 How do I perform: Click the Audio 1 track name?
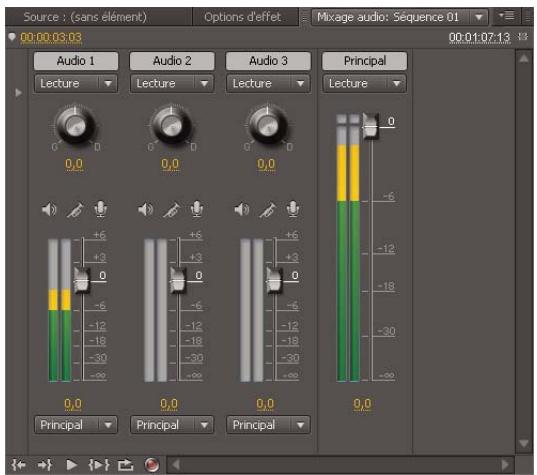click(76, 61)
